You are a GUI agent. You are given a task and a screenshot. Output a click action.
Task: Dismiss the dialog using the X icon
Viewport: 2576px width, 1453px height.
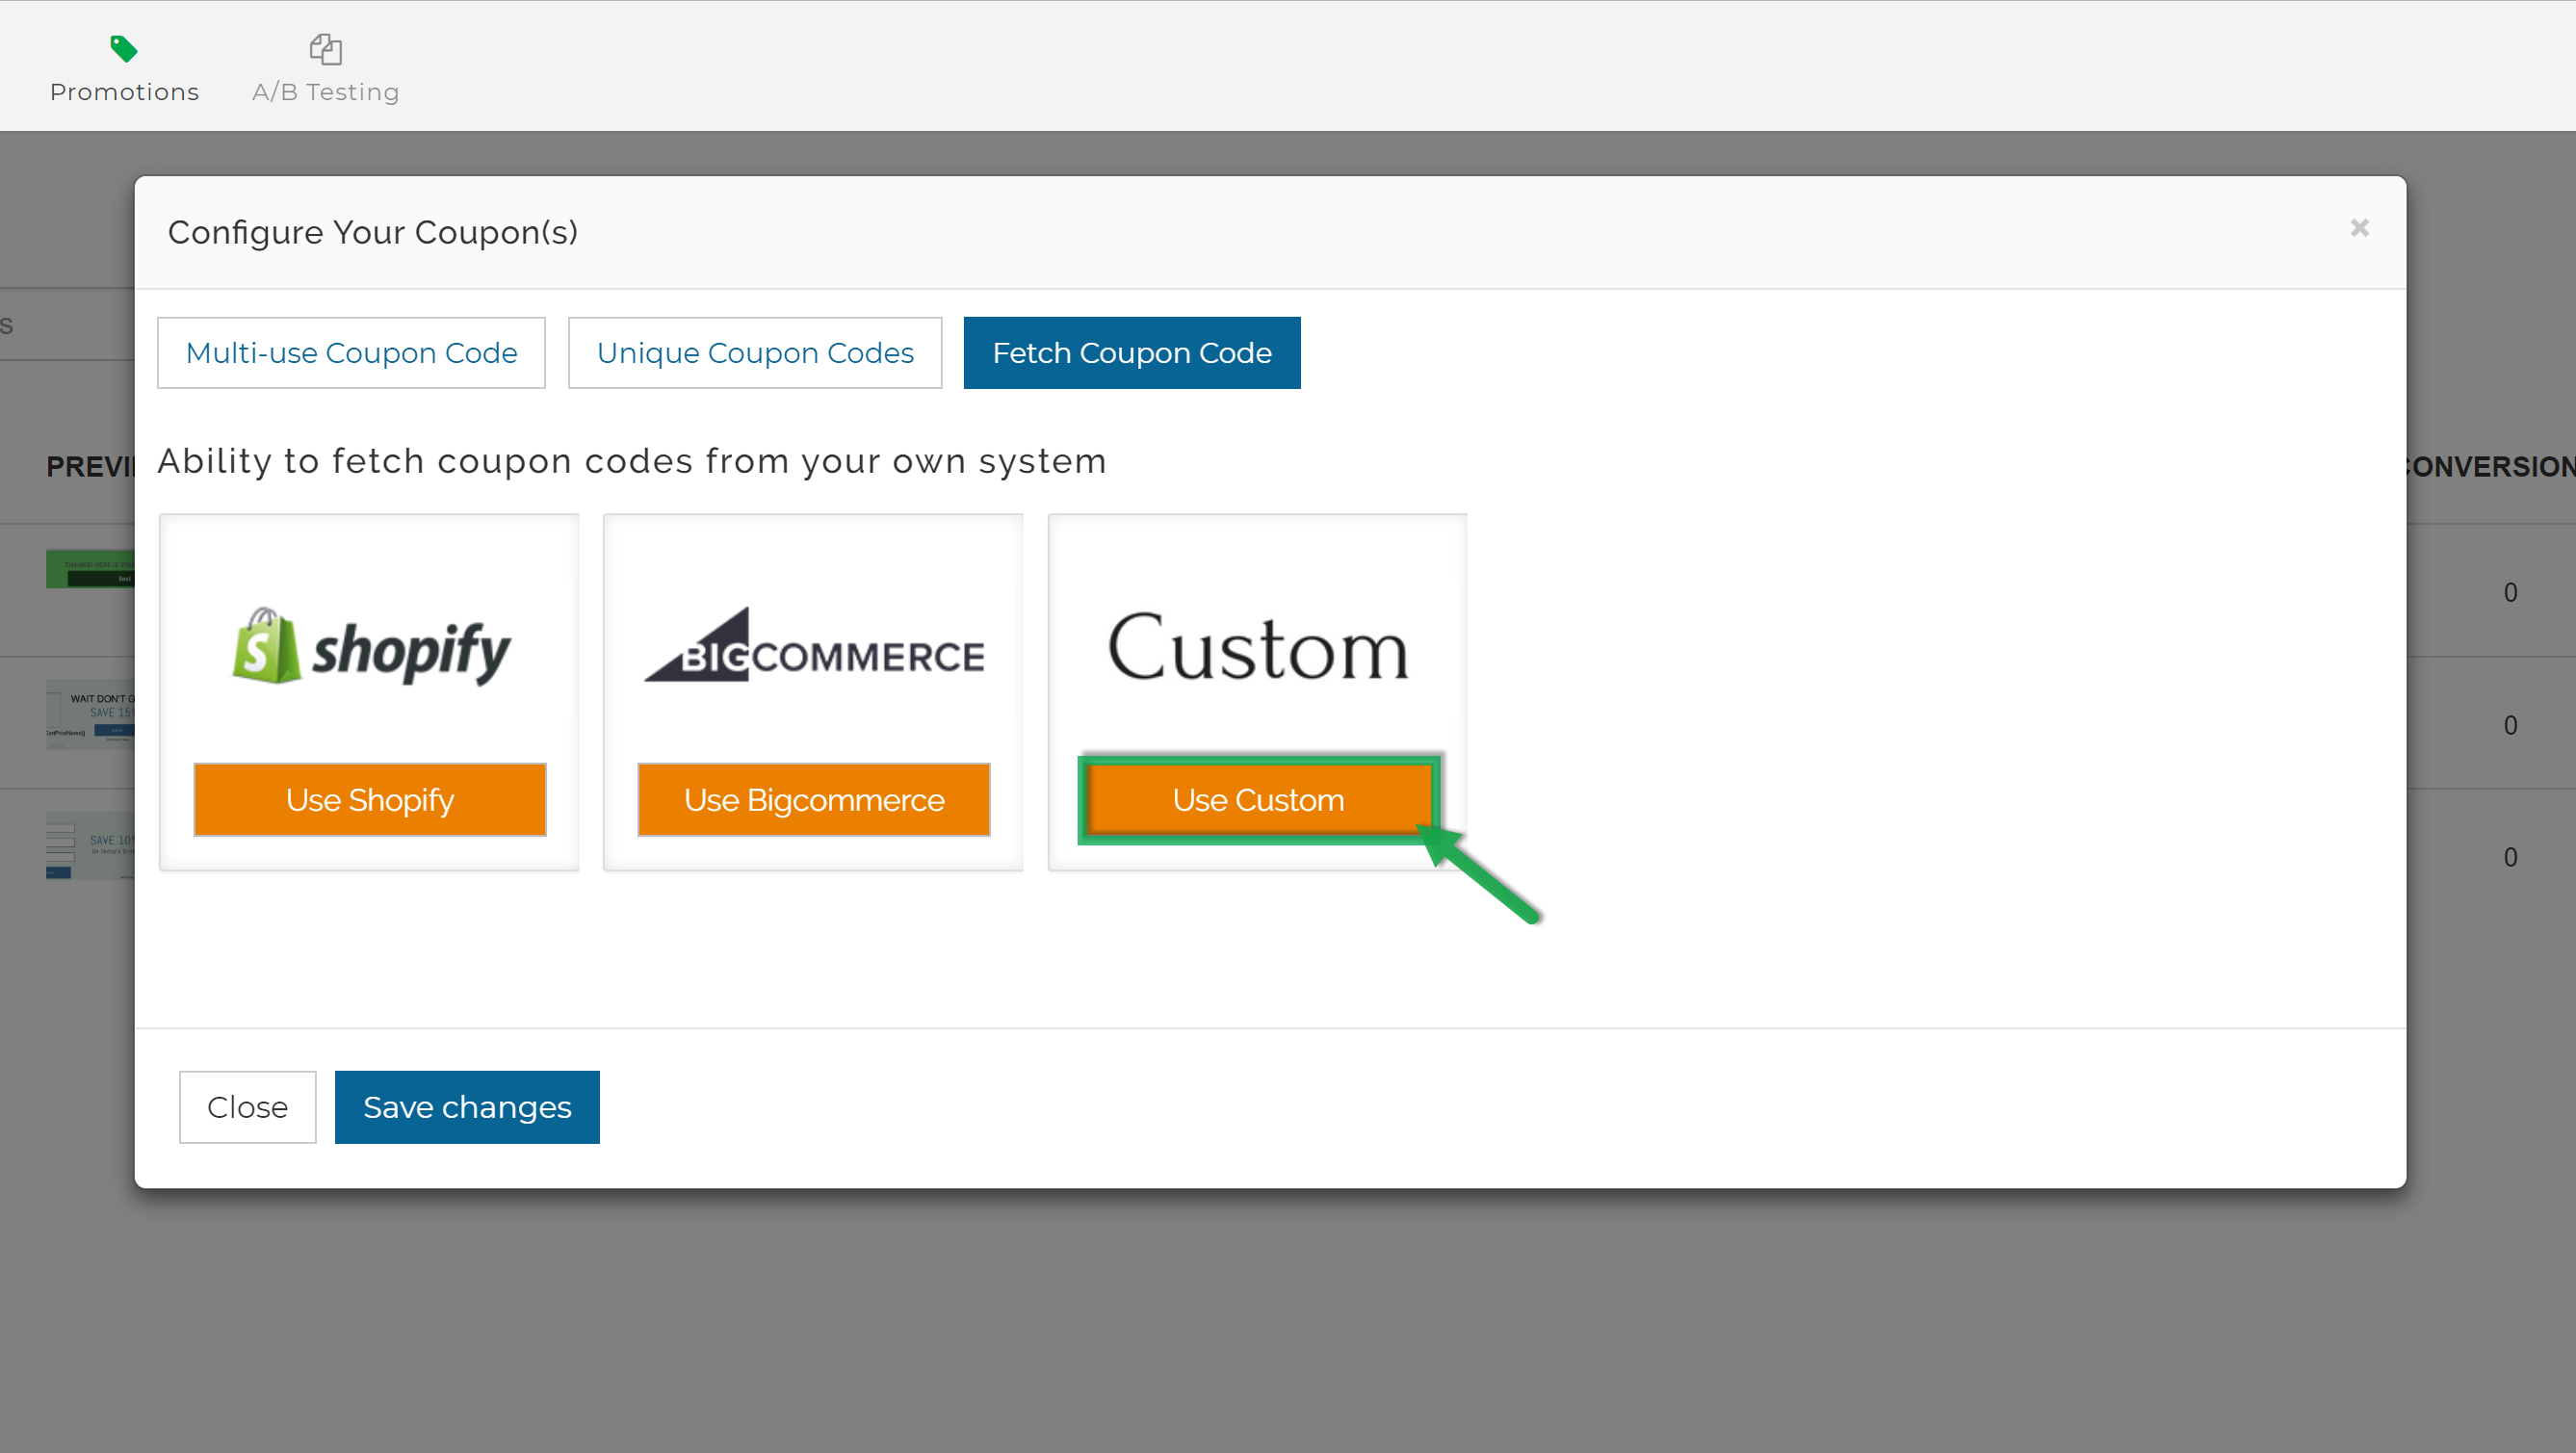coord(2360,228)
